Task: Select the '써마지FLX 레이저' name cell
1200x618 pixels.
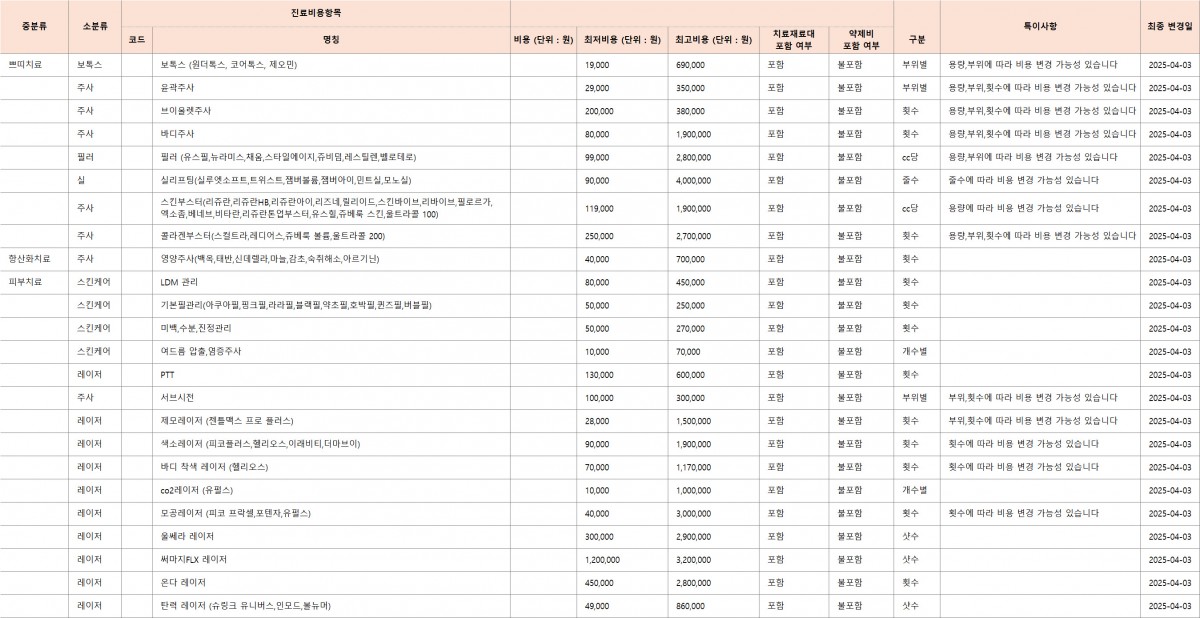Action: [331, 559]
